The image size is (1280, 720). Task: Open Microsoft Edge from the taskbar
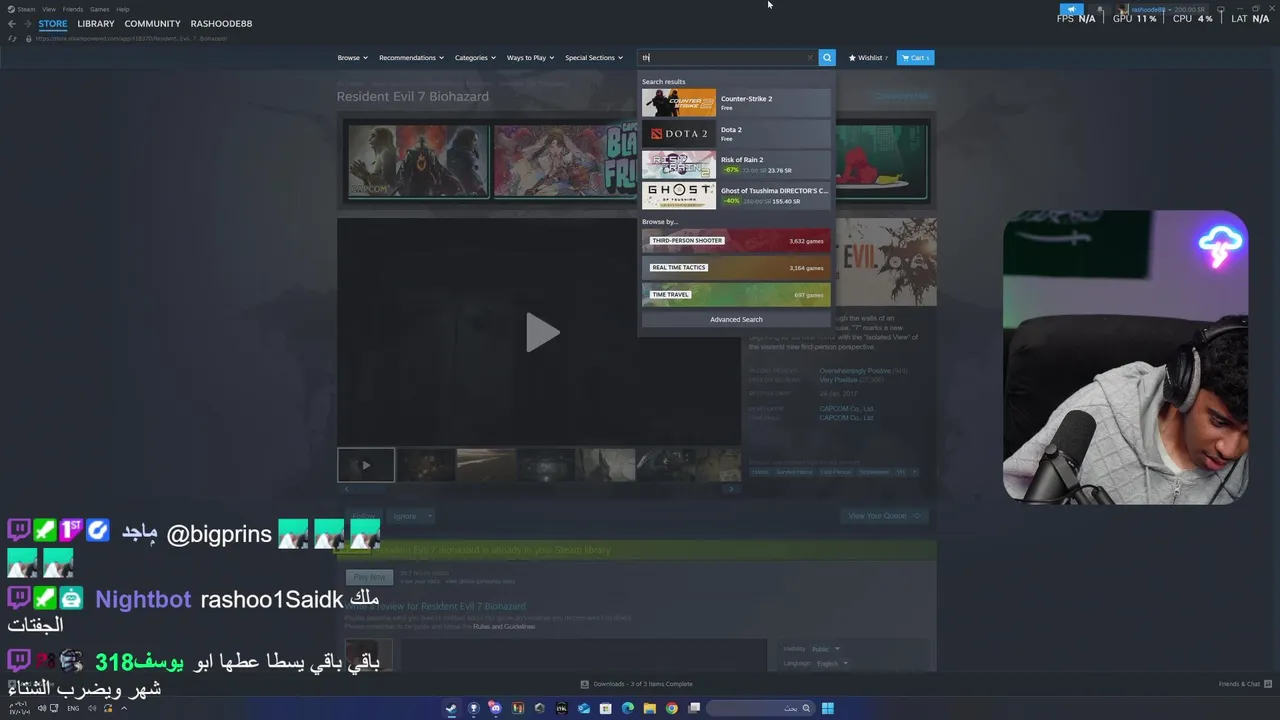(x=627, y=708)
